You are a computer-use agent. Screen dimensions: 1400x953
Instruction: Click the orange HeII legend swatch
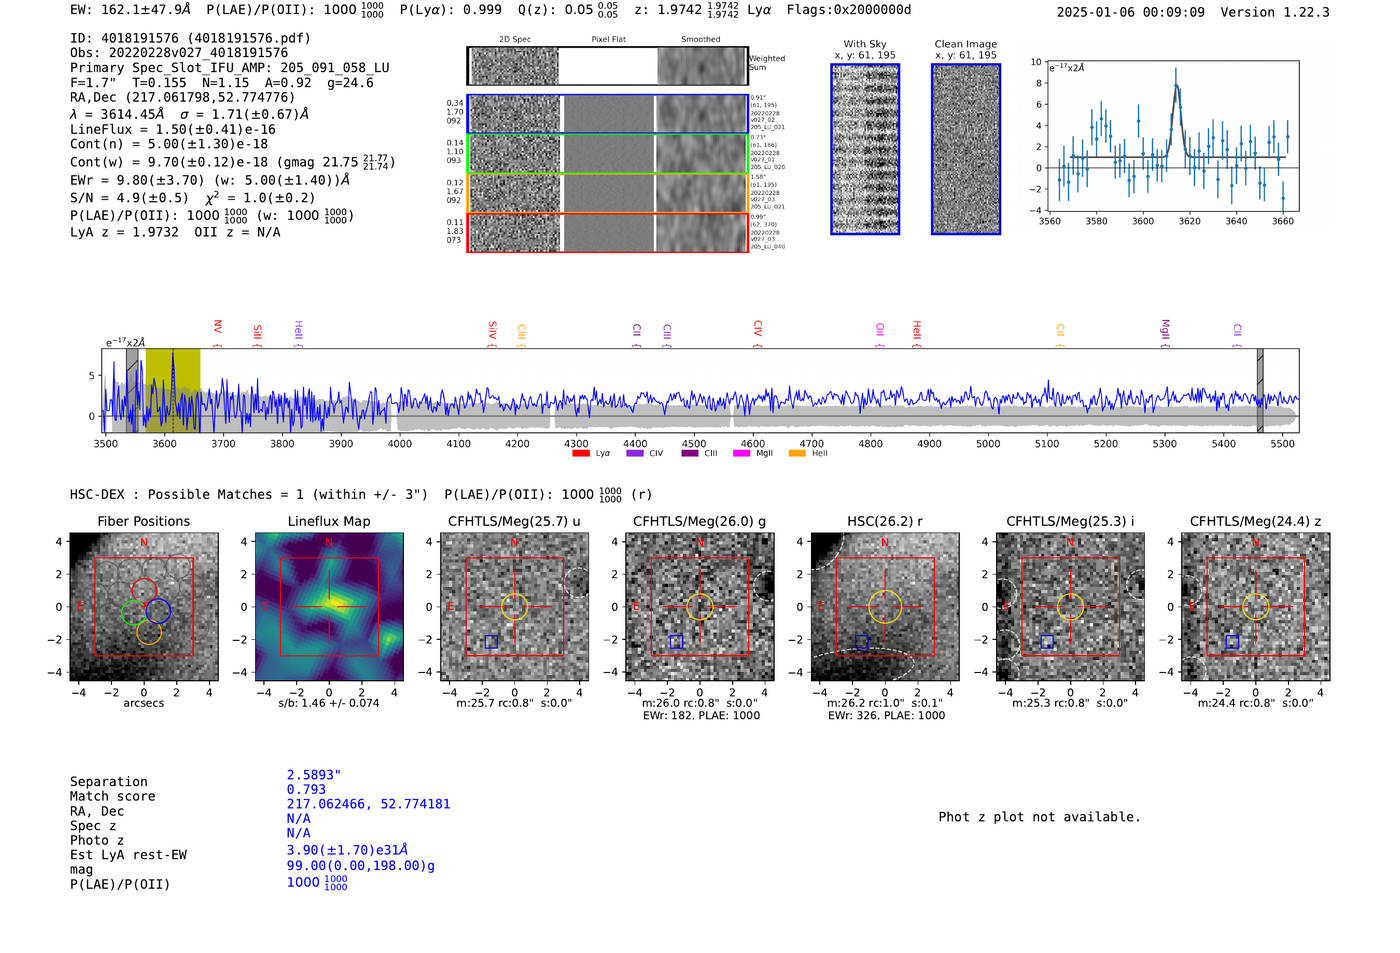pos(797,453)
